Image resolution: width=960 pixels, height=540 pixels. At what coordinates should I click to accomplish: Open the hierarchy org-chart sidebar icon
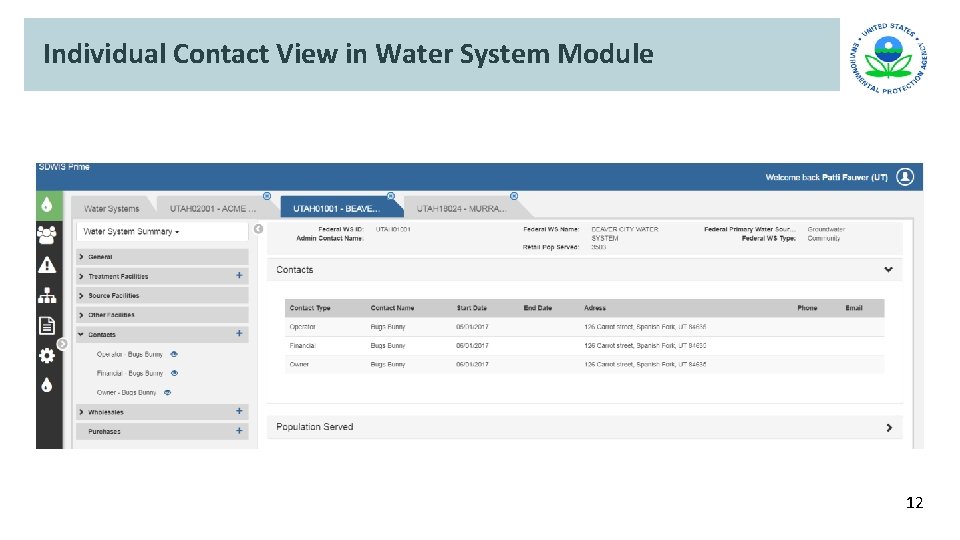point(47,295)
